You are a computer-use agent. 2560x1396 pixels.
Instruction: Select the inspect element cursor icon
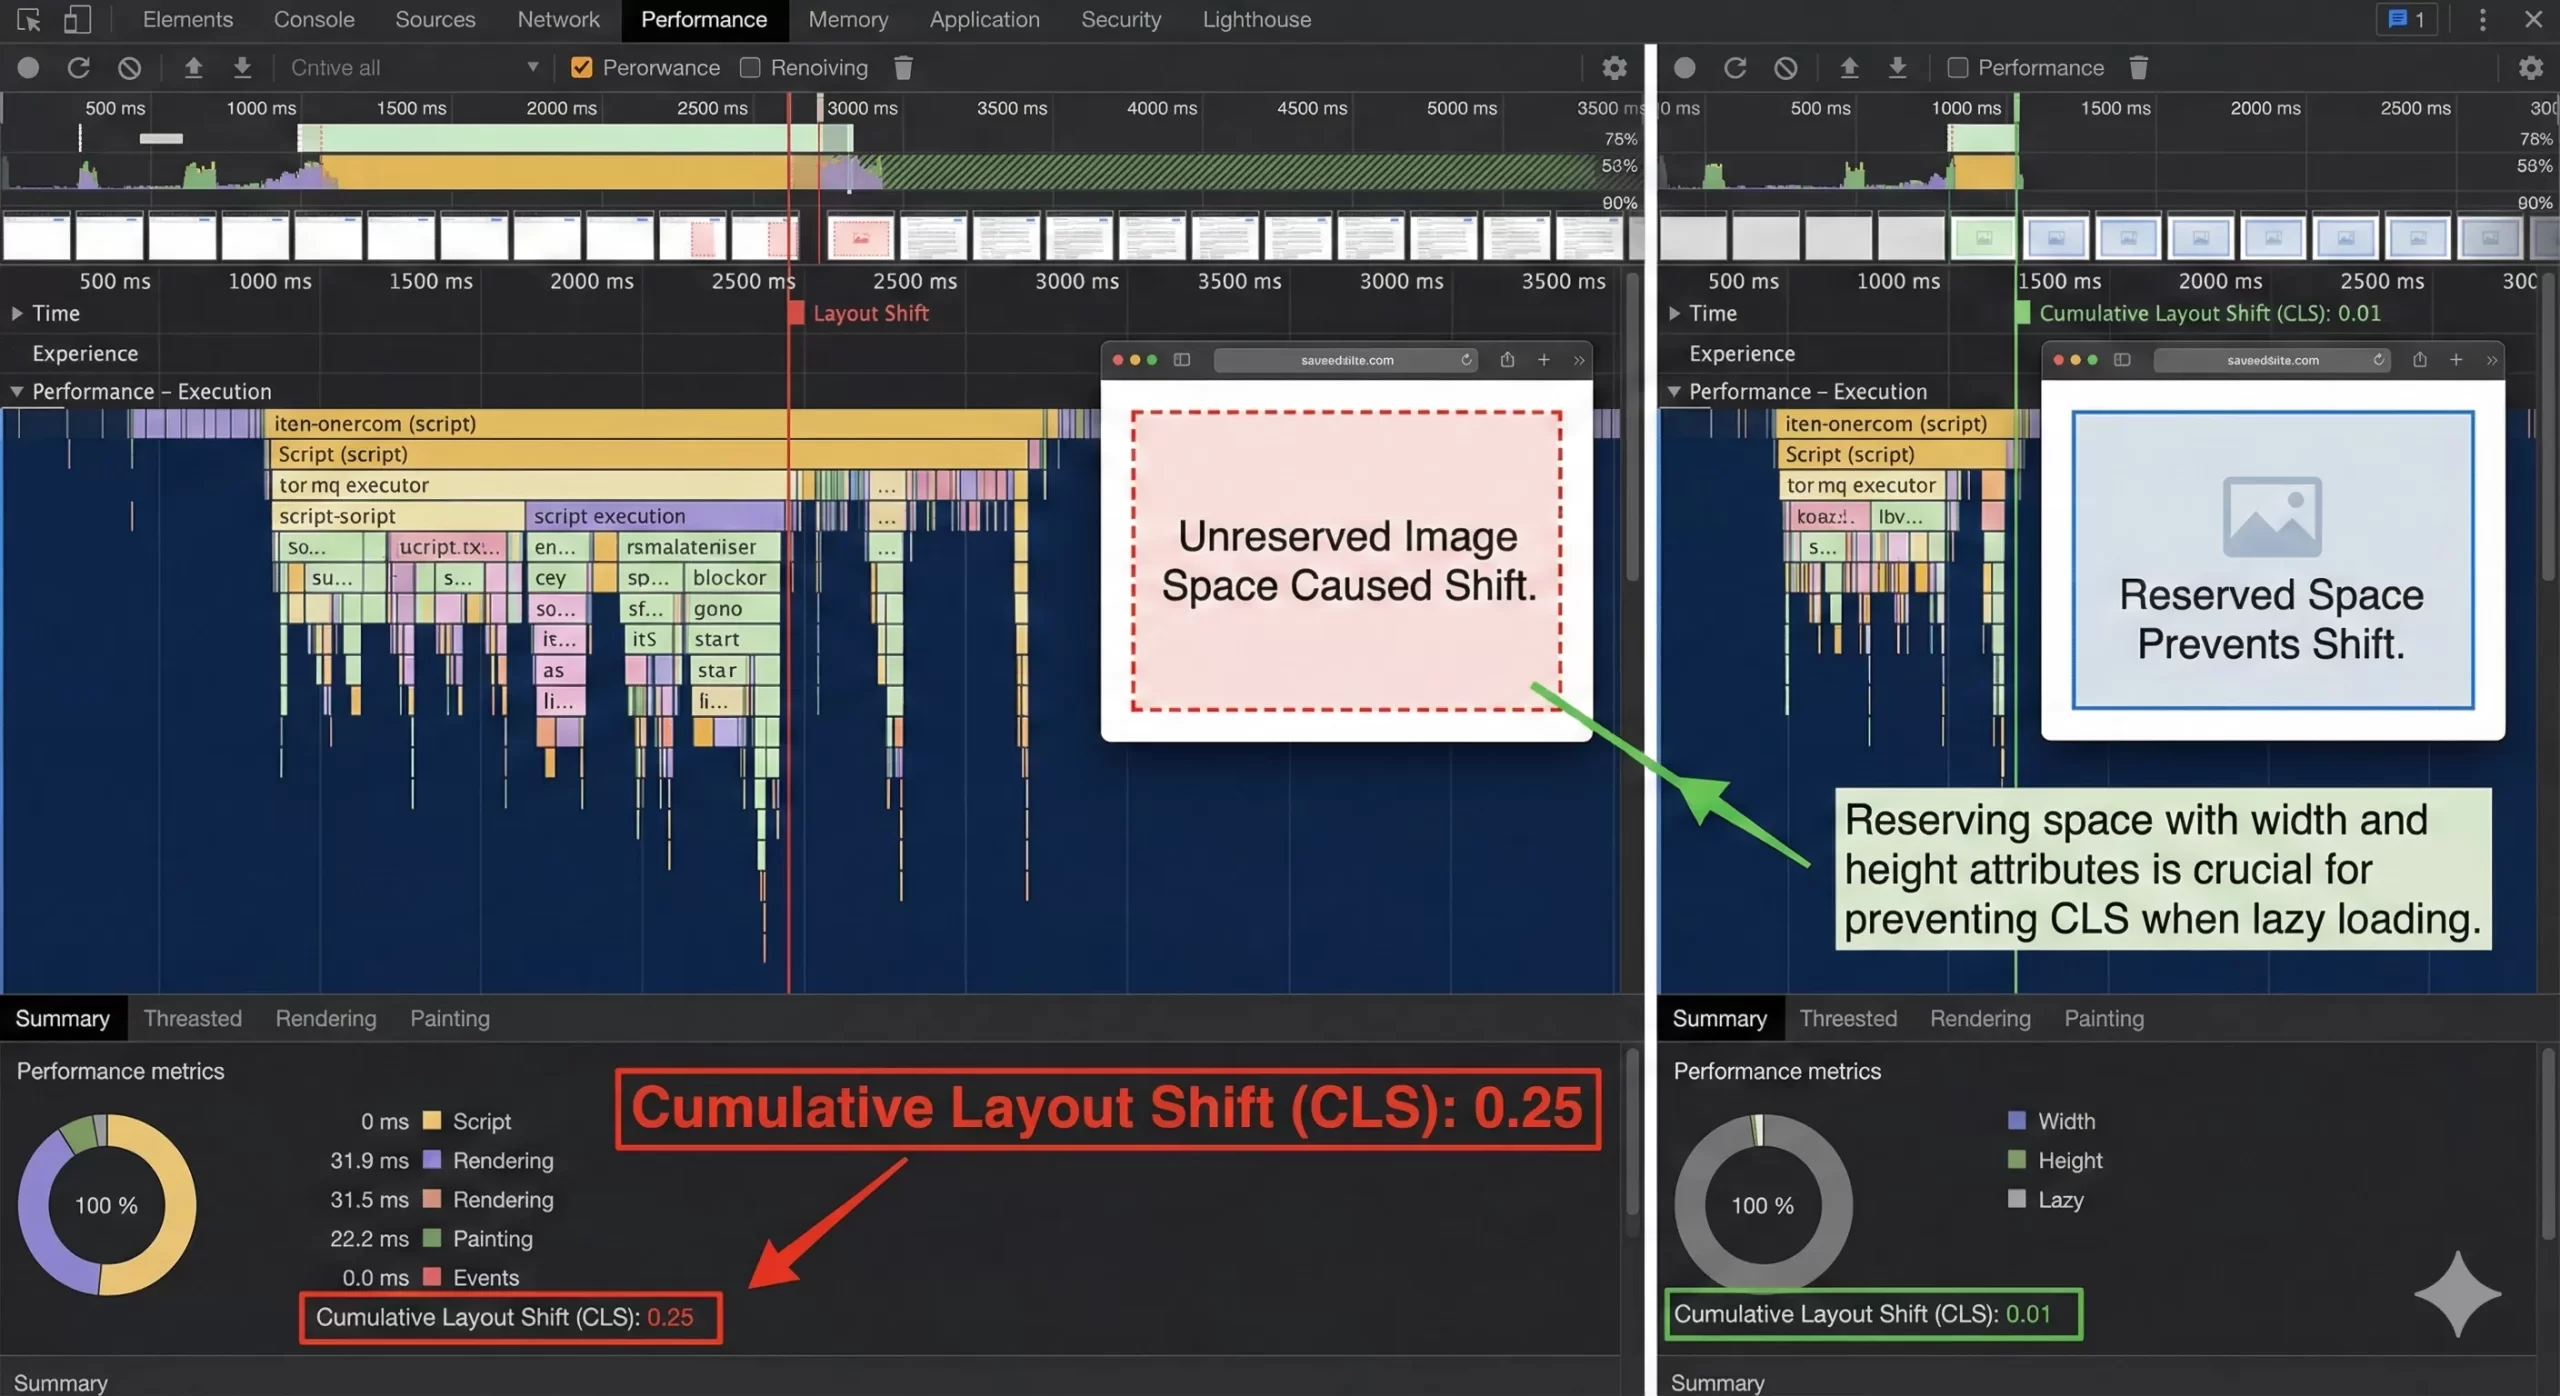coord(27,19)
